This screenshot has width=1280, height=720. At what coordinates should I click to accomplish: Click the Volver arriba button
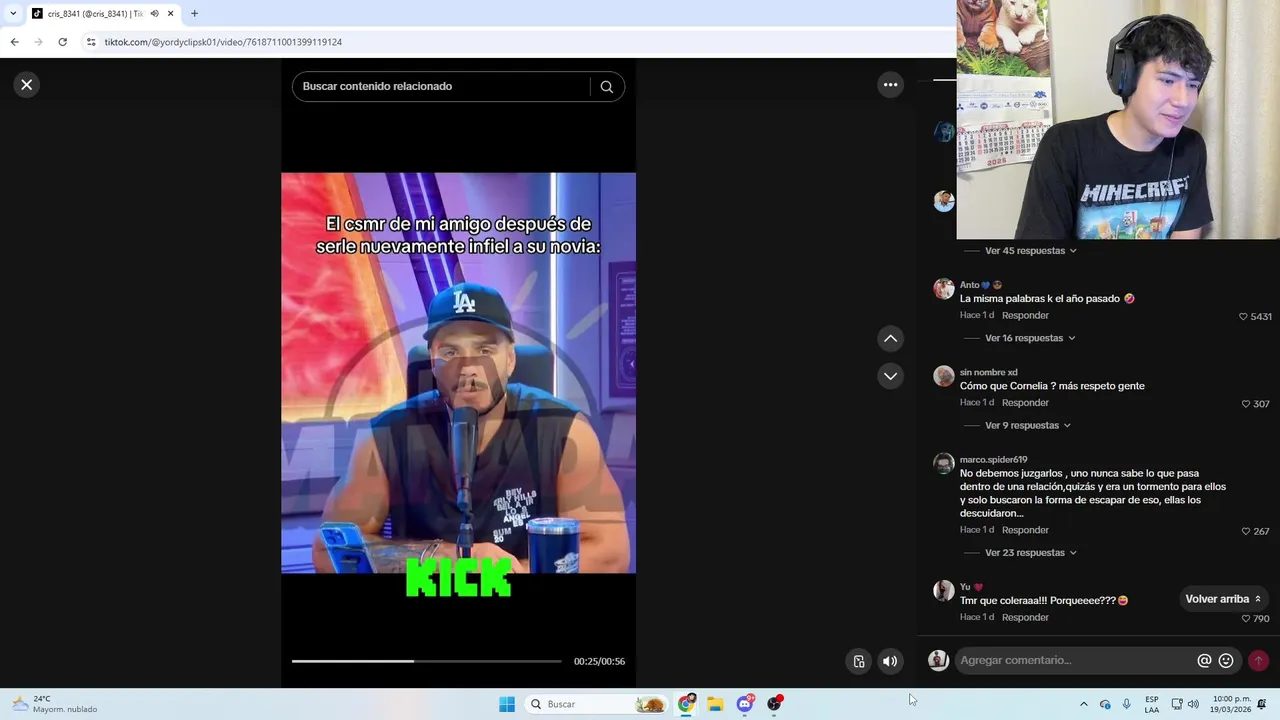pyautogui.click(x=1223, y=599)
